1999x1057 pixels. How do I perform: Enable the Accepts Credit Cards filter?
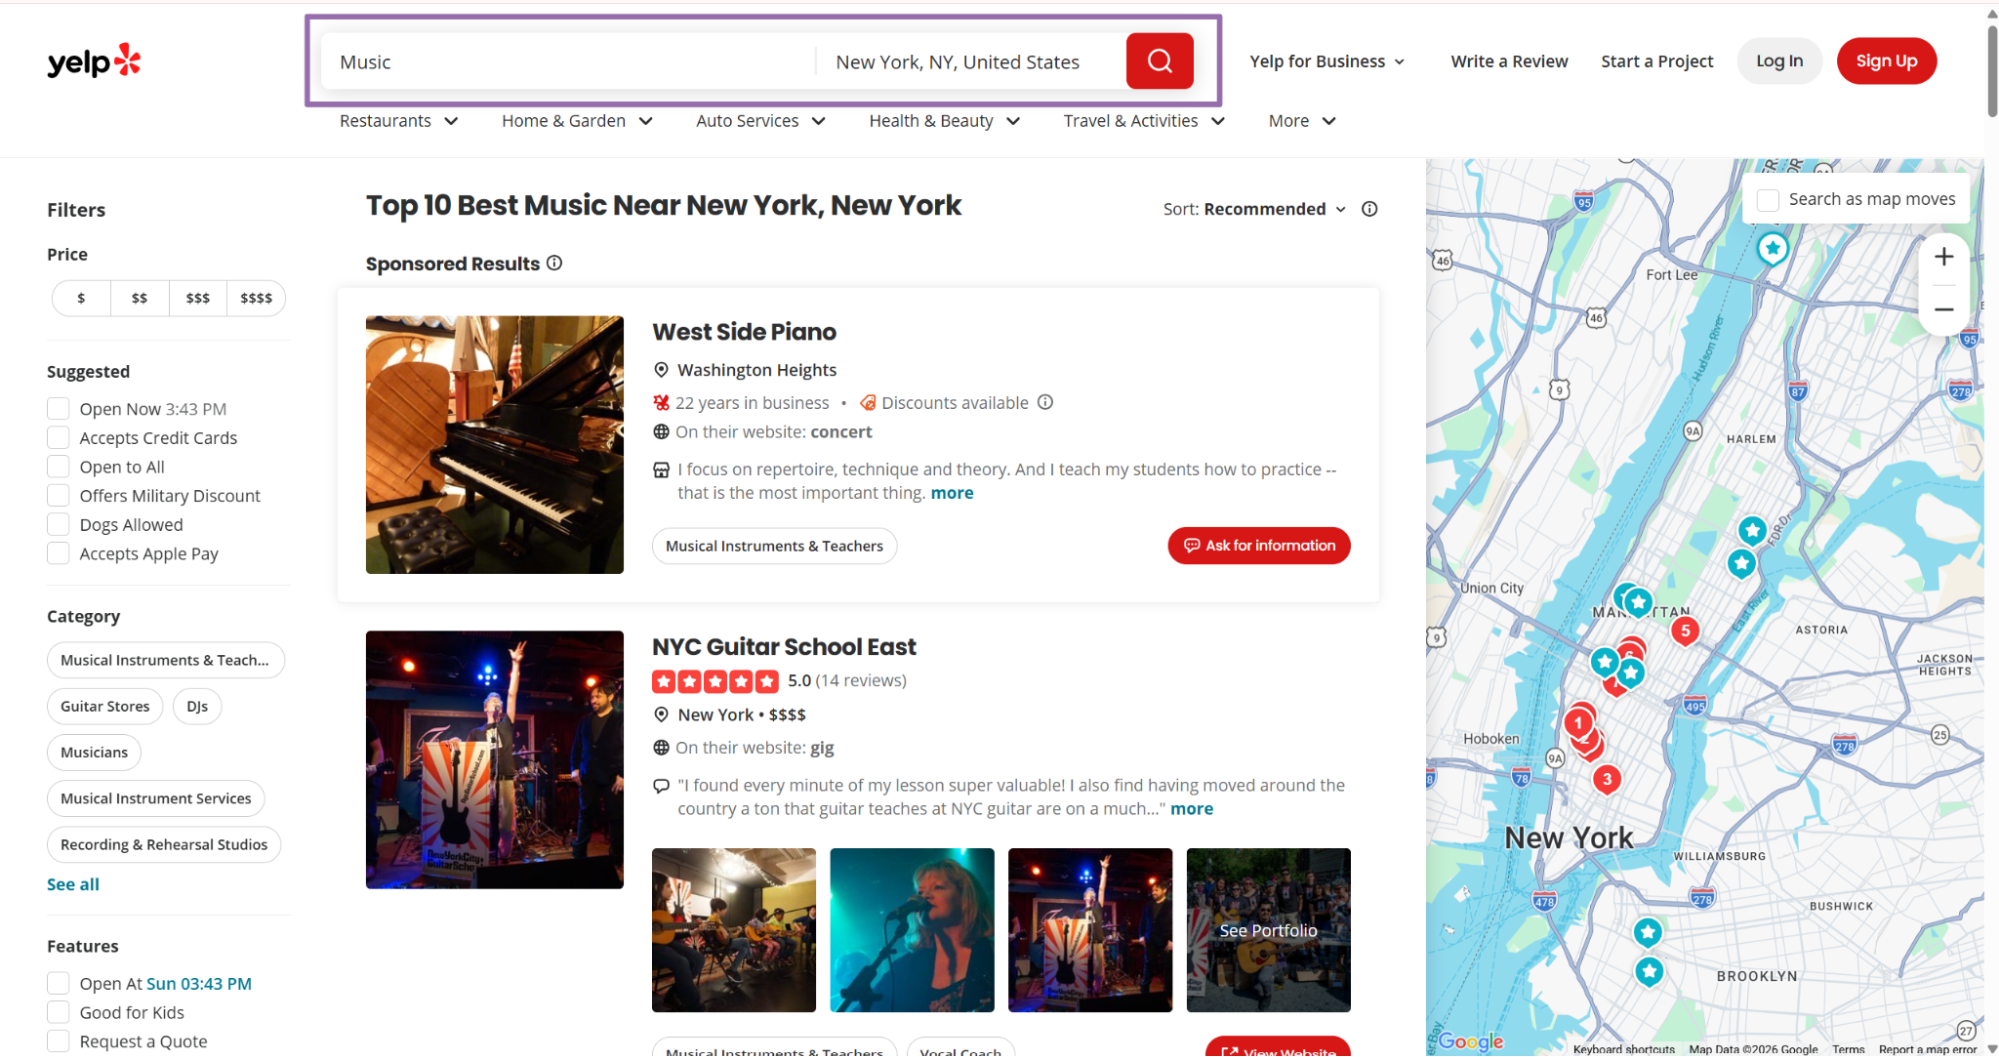(58, 438)
